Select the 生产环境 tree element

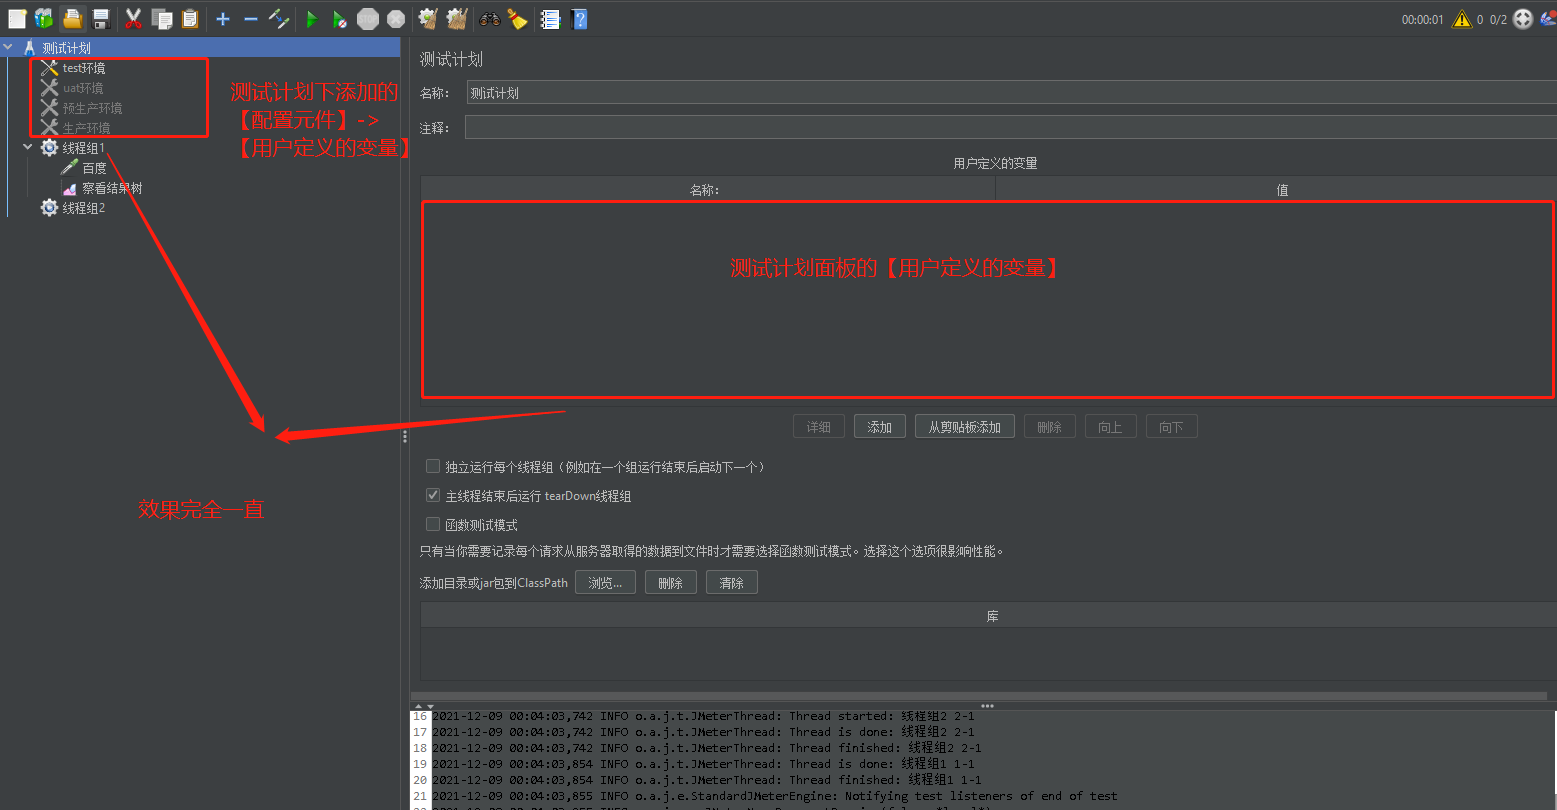pos(86,128)
